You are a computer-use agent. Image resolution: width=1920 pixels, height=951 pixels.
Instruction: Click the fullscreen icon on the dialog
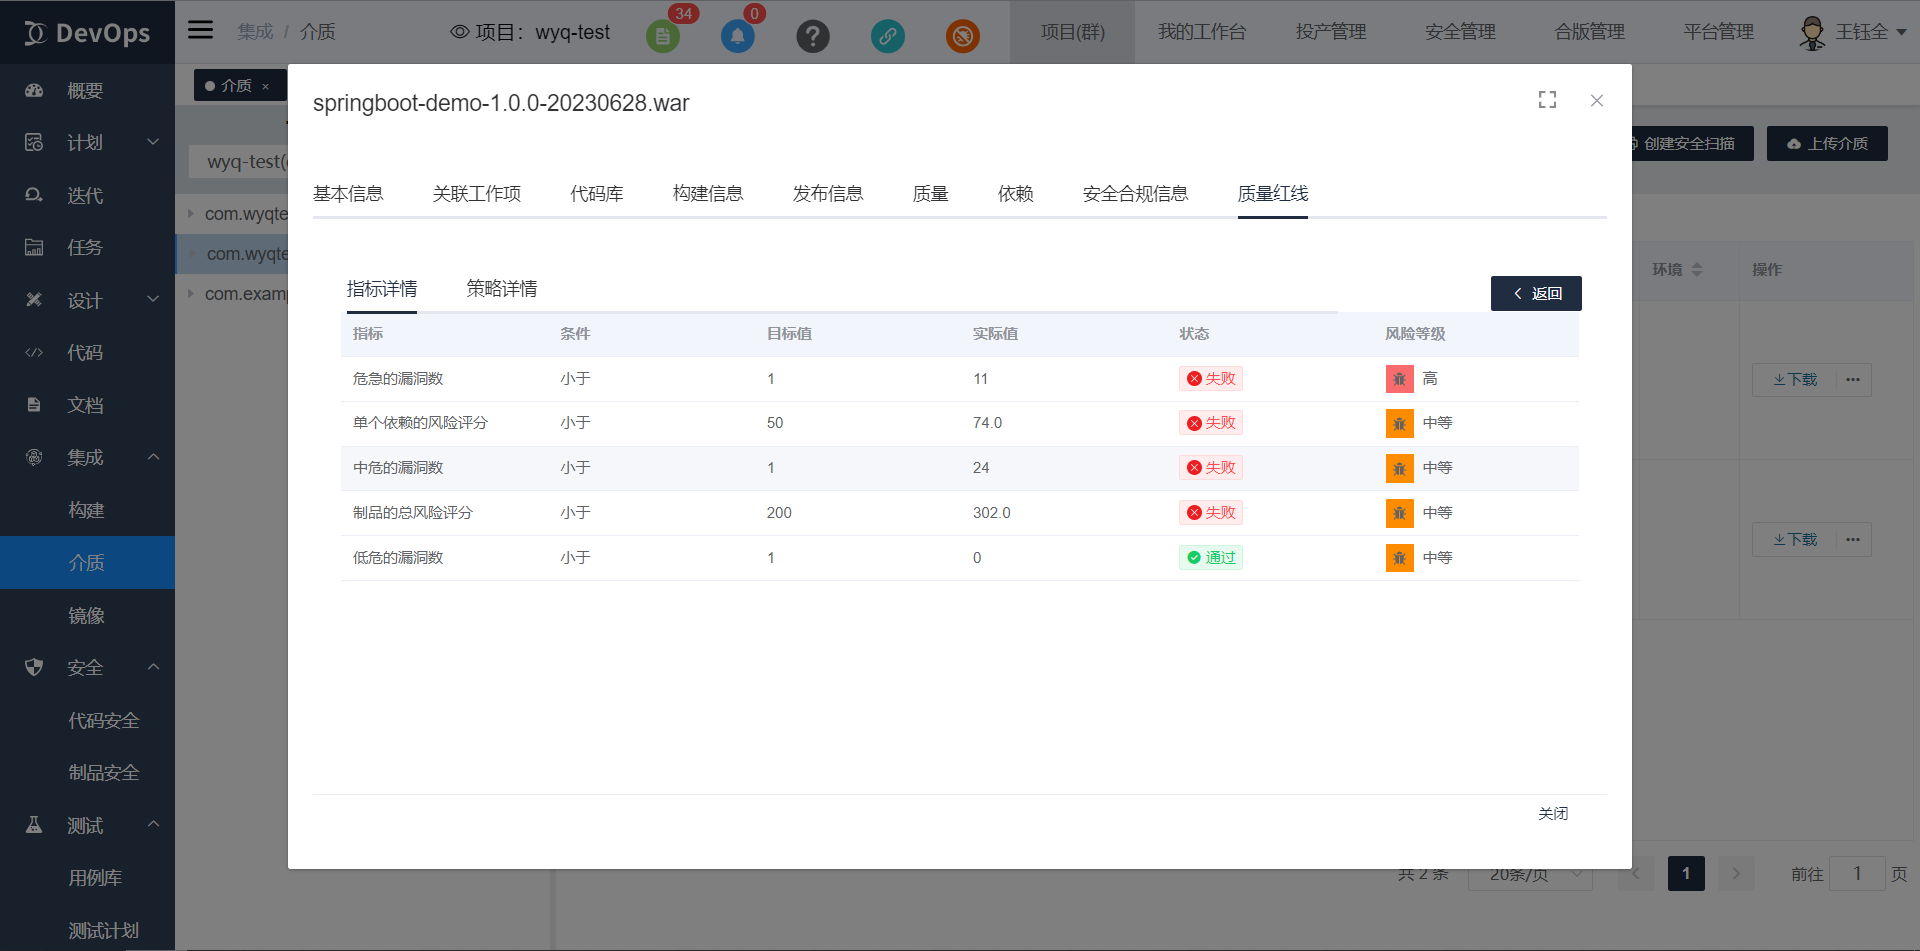[x=1547, y=100]
